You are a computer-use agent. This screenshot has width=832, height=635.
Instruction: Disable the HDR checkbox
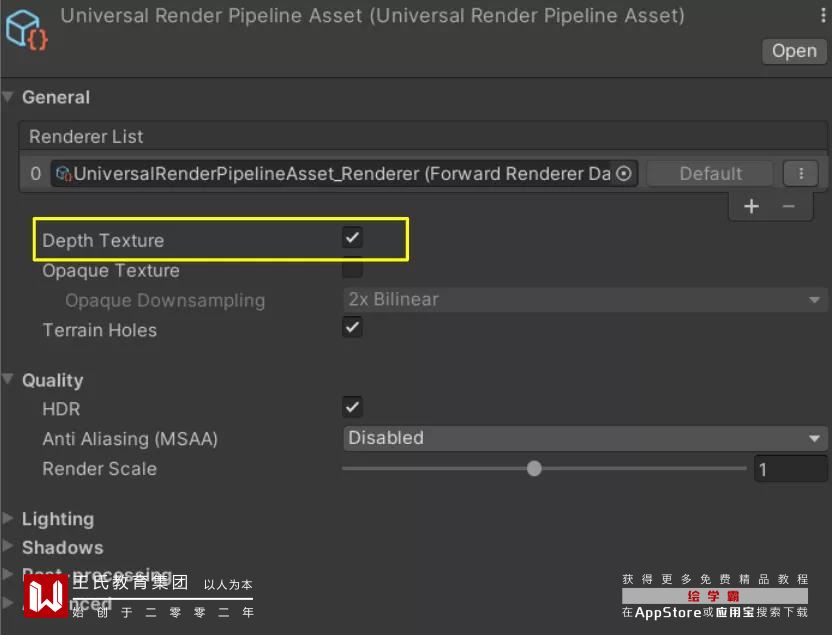pyautogui.click(x=352, y=407)
